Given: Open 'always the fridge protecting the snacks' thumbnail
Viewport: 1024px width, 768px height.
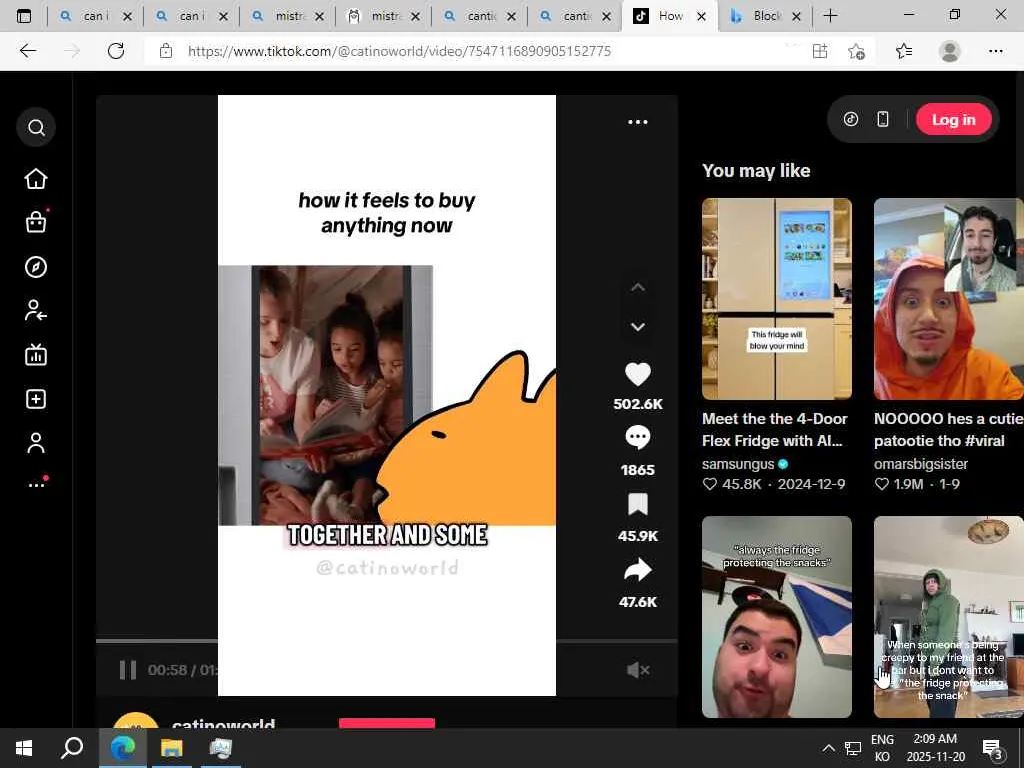Looking at the screenshot, I should pos(776,616).
